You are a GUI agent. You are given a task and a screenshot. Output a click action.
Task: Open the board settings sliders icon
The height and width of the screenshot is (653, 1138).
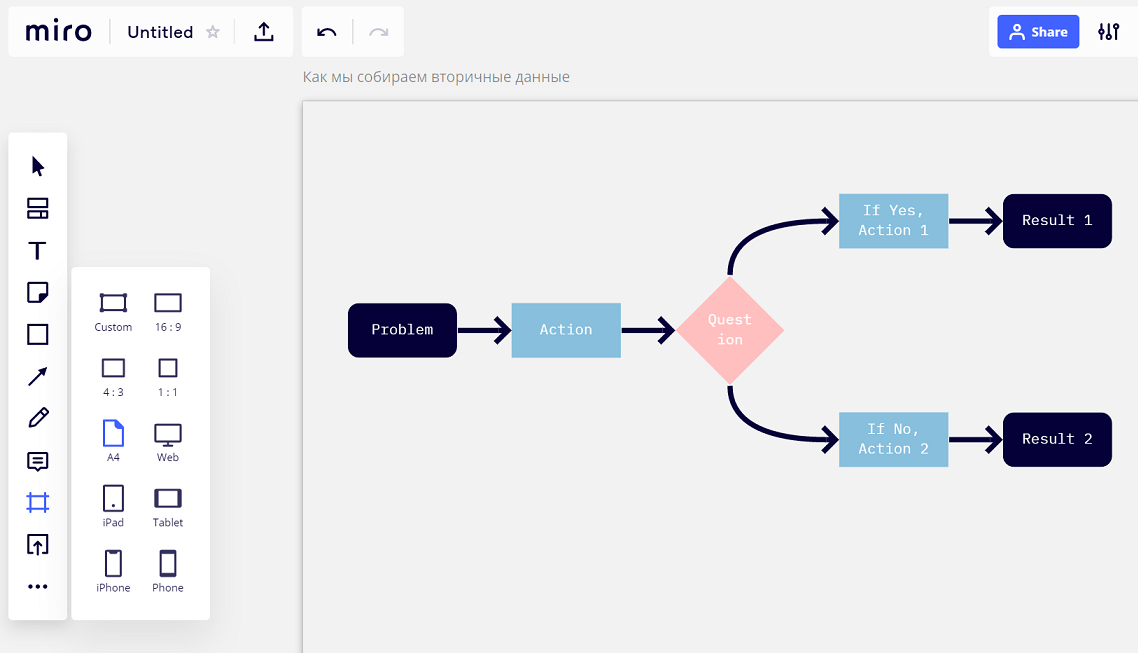[x=1108, y=32]
